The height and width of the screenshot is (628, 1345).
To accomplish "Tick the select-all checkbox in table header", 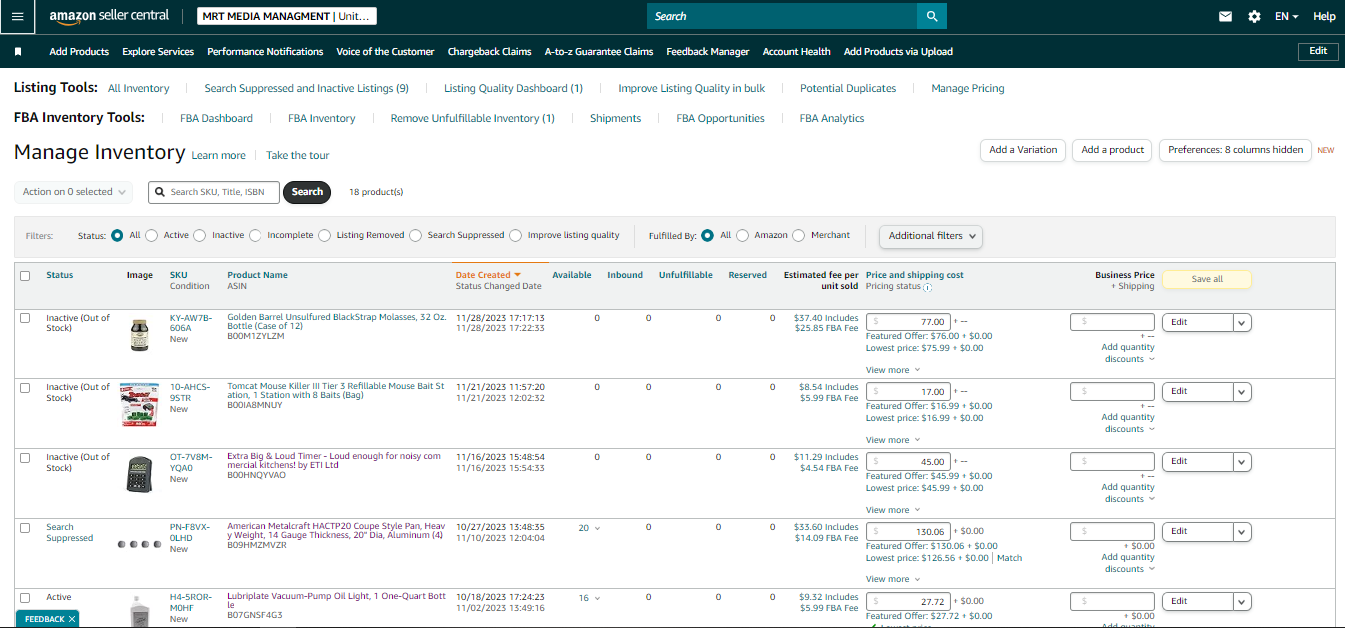I will 25,276.
